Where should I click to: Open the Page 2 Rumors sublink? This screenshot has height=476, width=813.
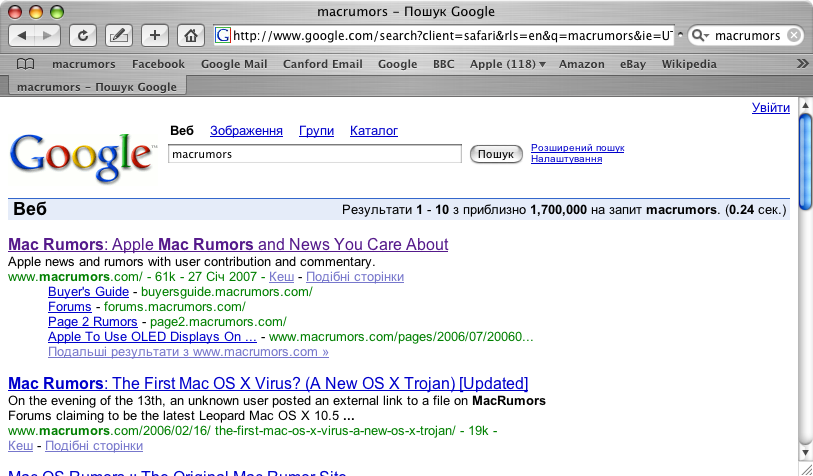pos(92,321)
